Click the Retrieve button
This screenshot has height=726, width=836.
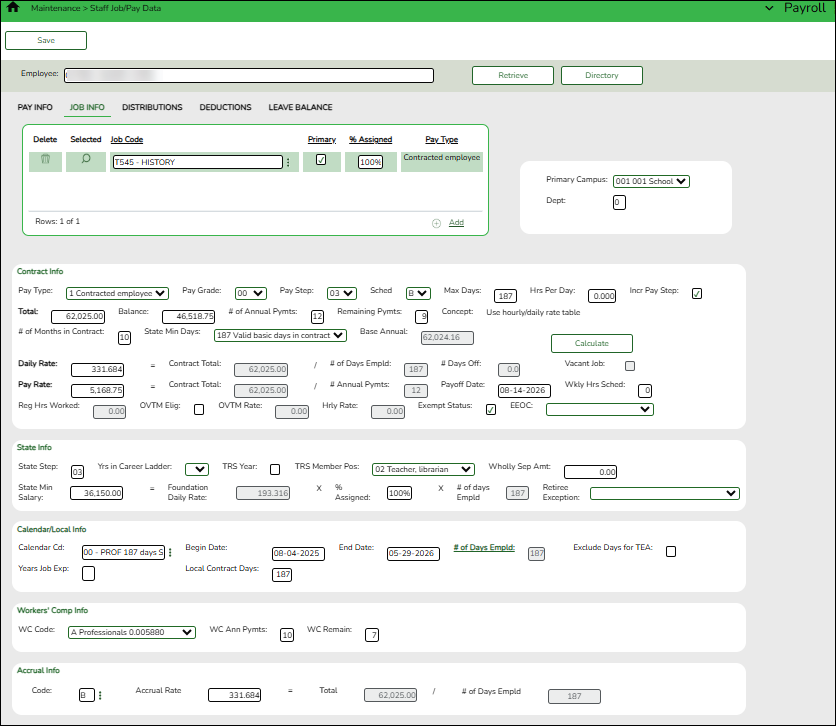(513, 76)
